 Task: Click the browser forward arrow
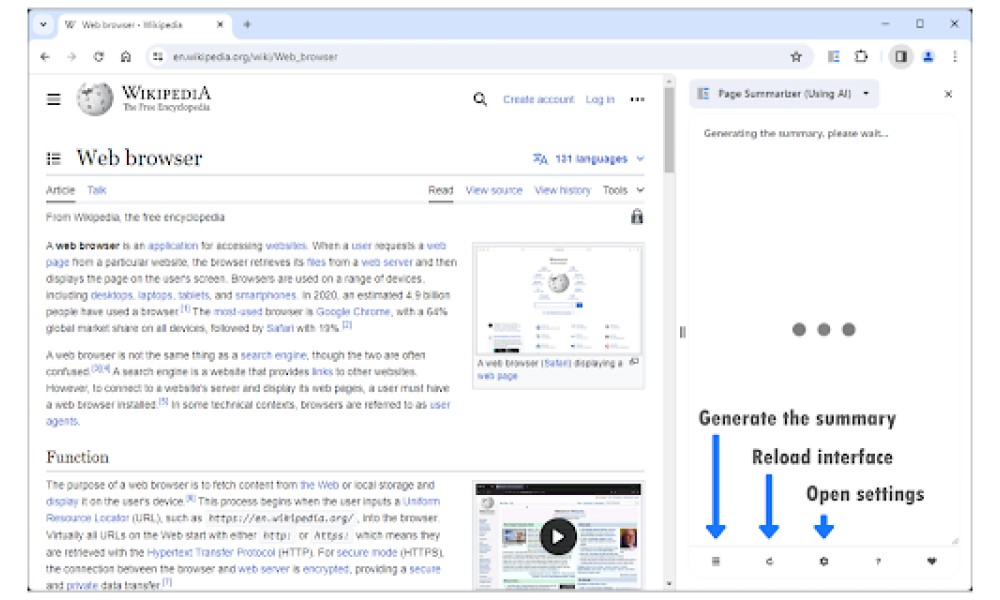(x=71, y=57)
